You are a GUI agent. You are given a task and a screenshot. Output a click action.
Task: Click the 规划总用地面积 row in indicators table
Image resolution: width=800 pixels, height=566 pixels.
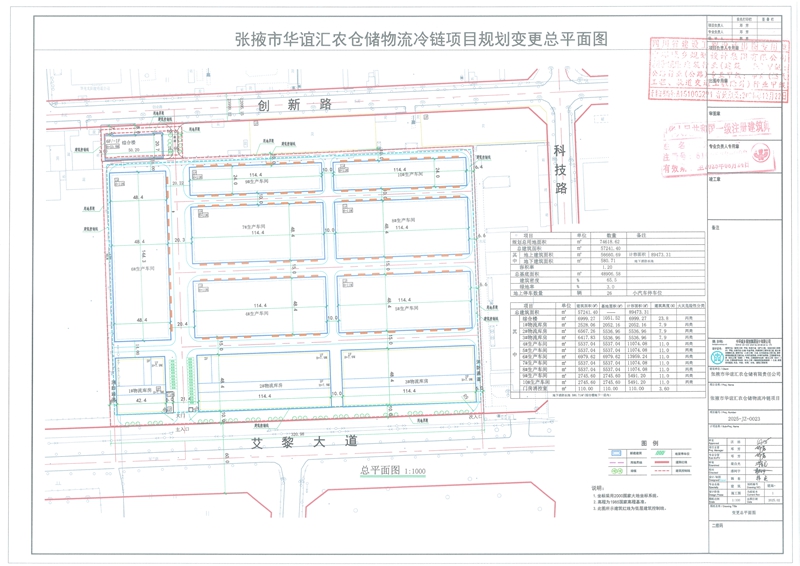[540, 241]
